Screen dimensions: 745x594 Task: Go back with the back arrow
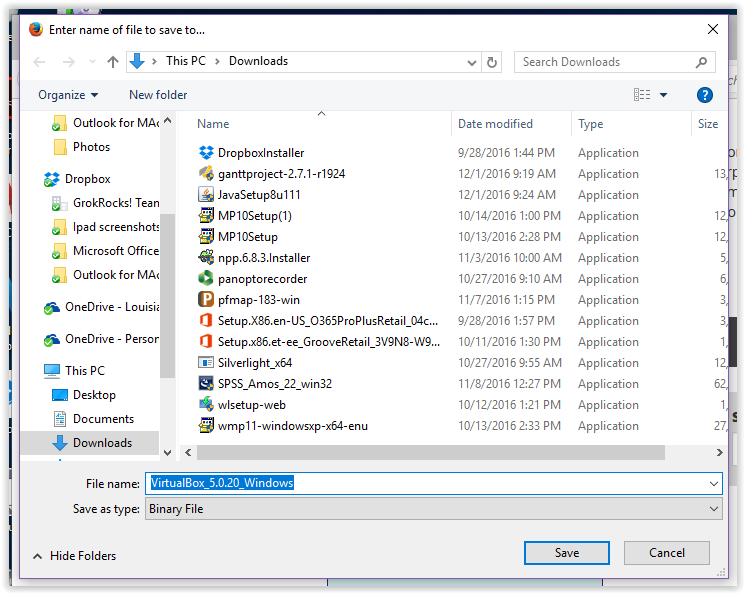tap(39, 62)
